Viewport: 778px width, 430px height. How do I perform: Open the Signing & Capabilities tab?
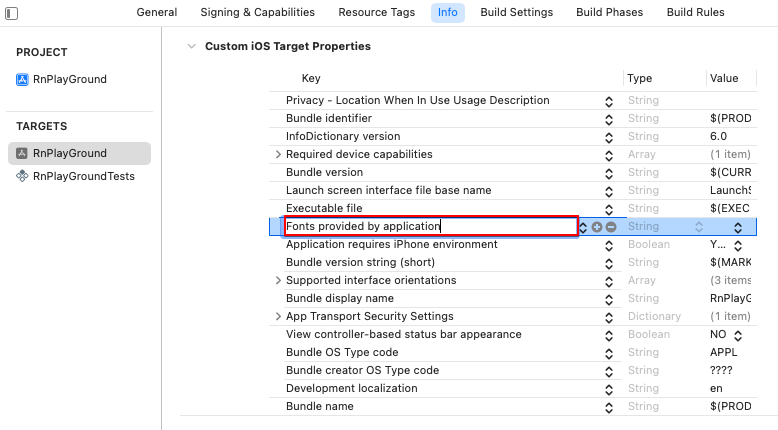point(258,12)
